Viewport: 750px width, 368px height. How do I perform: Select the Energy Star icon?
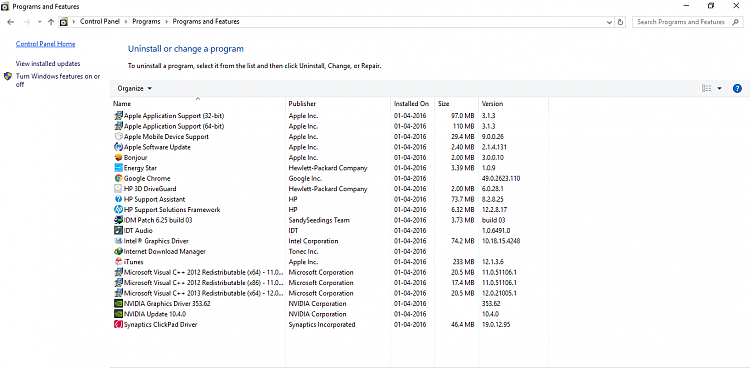pos(119,168)
